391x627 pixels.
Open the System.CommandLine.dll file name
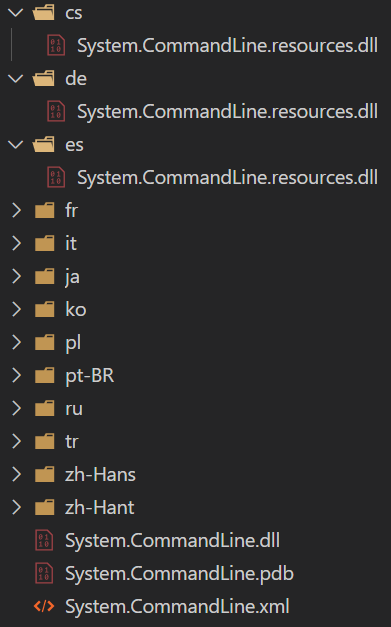172,541
